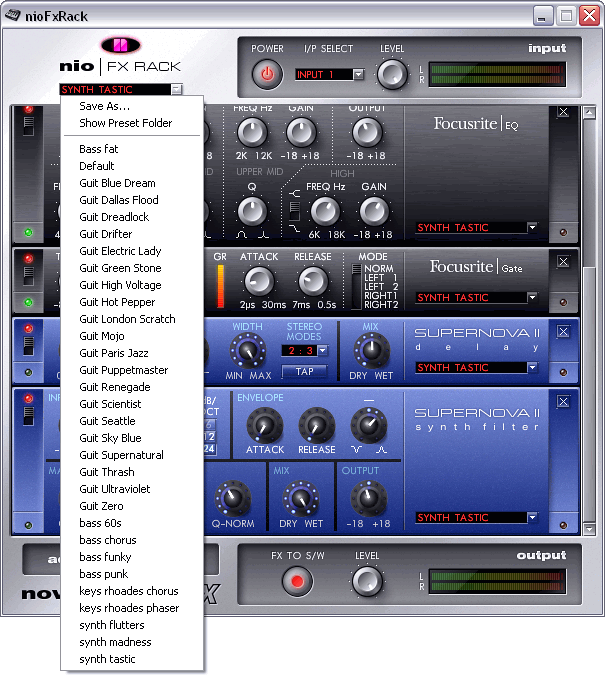
Task: Flip the Focusrite Gate module rack switch
Action: click(x=29, y=277)
